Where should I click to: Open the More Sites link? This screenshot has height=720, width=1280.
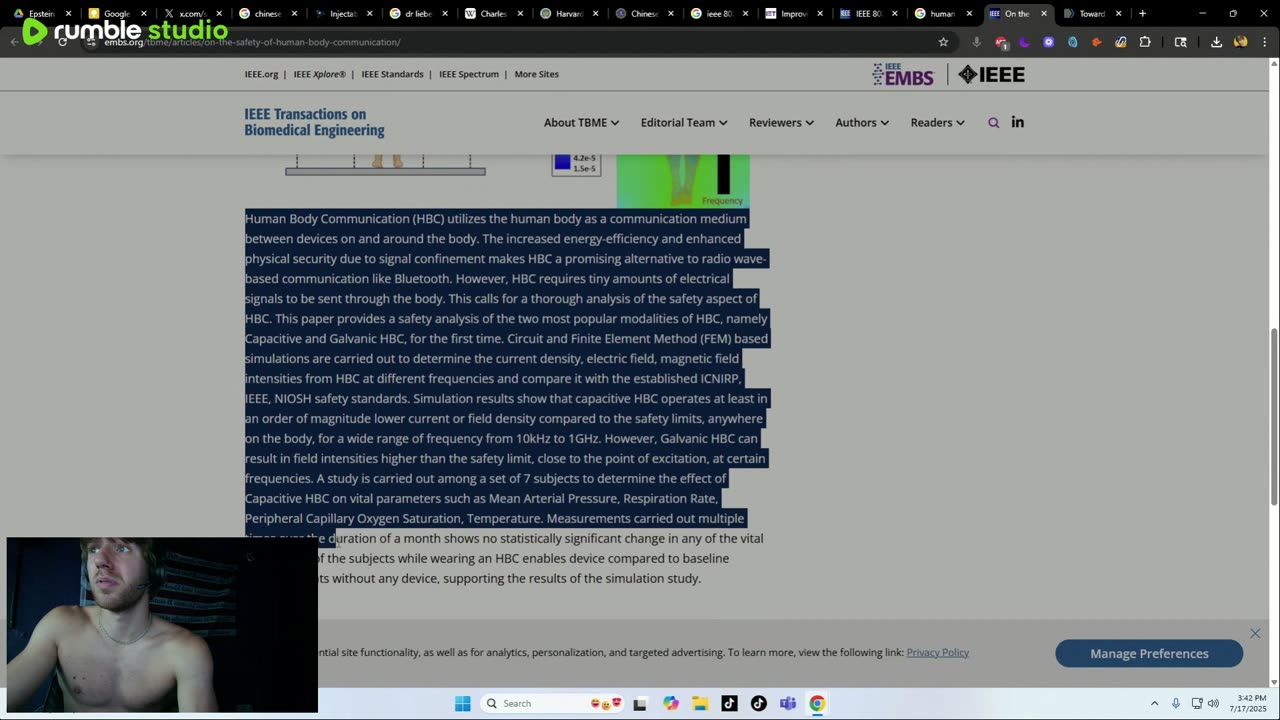pyautogui.click(x=537, y=74)
